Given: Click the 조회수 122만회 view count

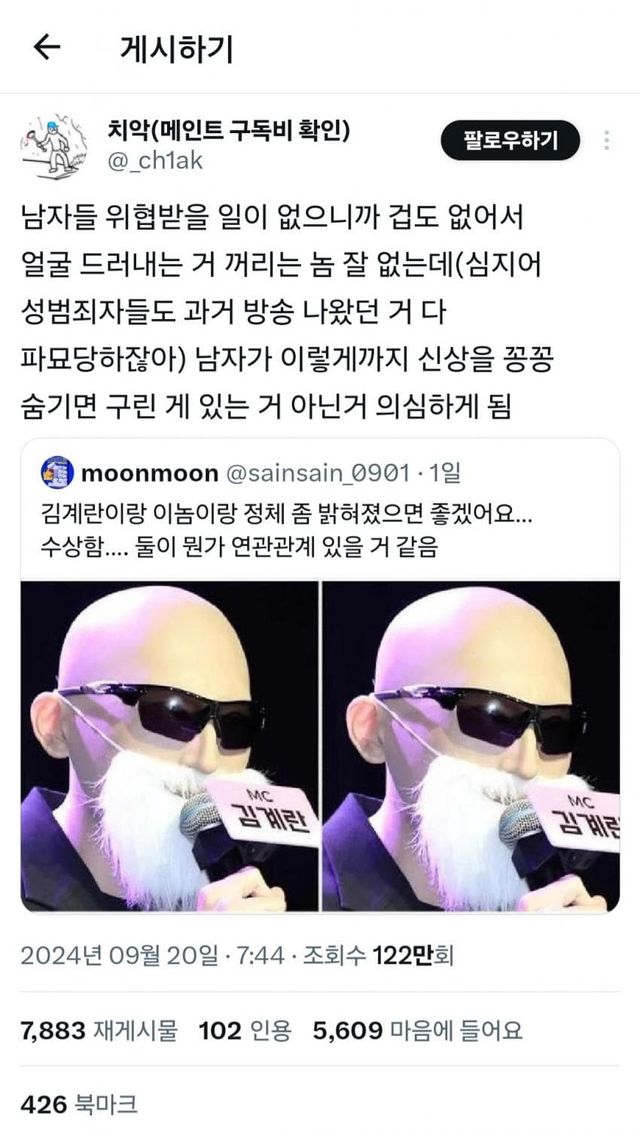Looking at the screenshot, I should pos(378,956).
